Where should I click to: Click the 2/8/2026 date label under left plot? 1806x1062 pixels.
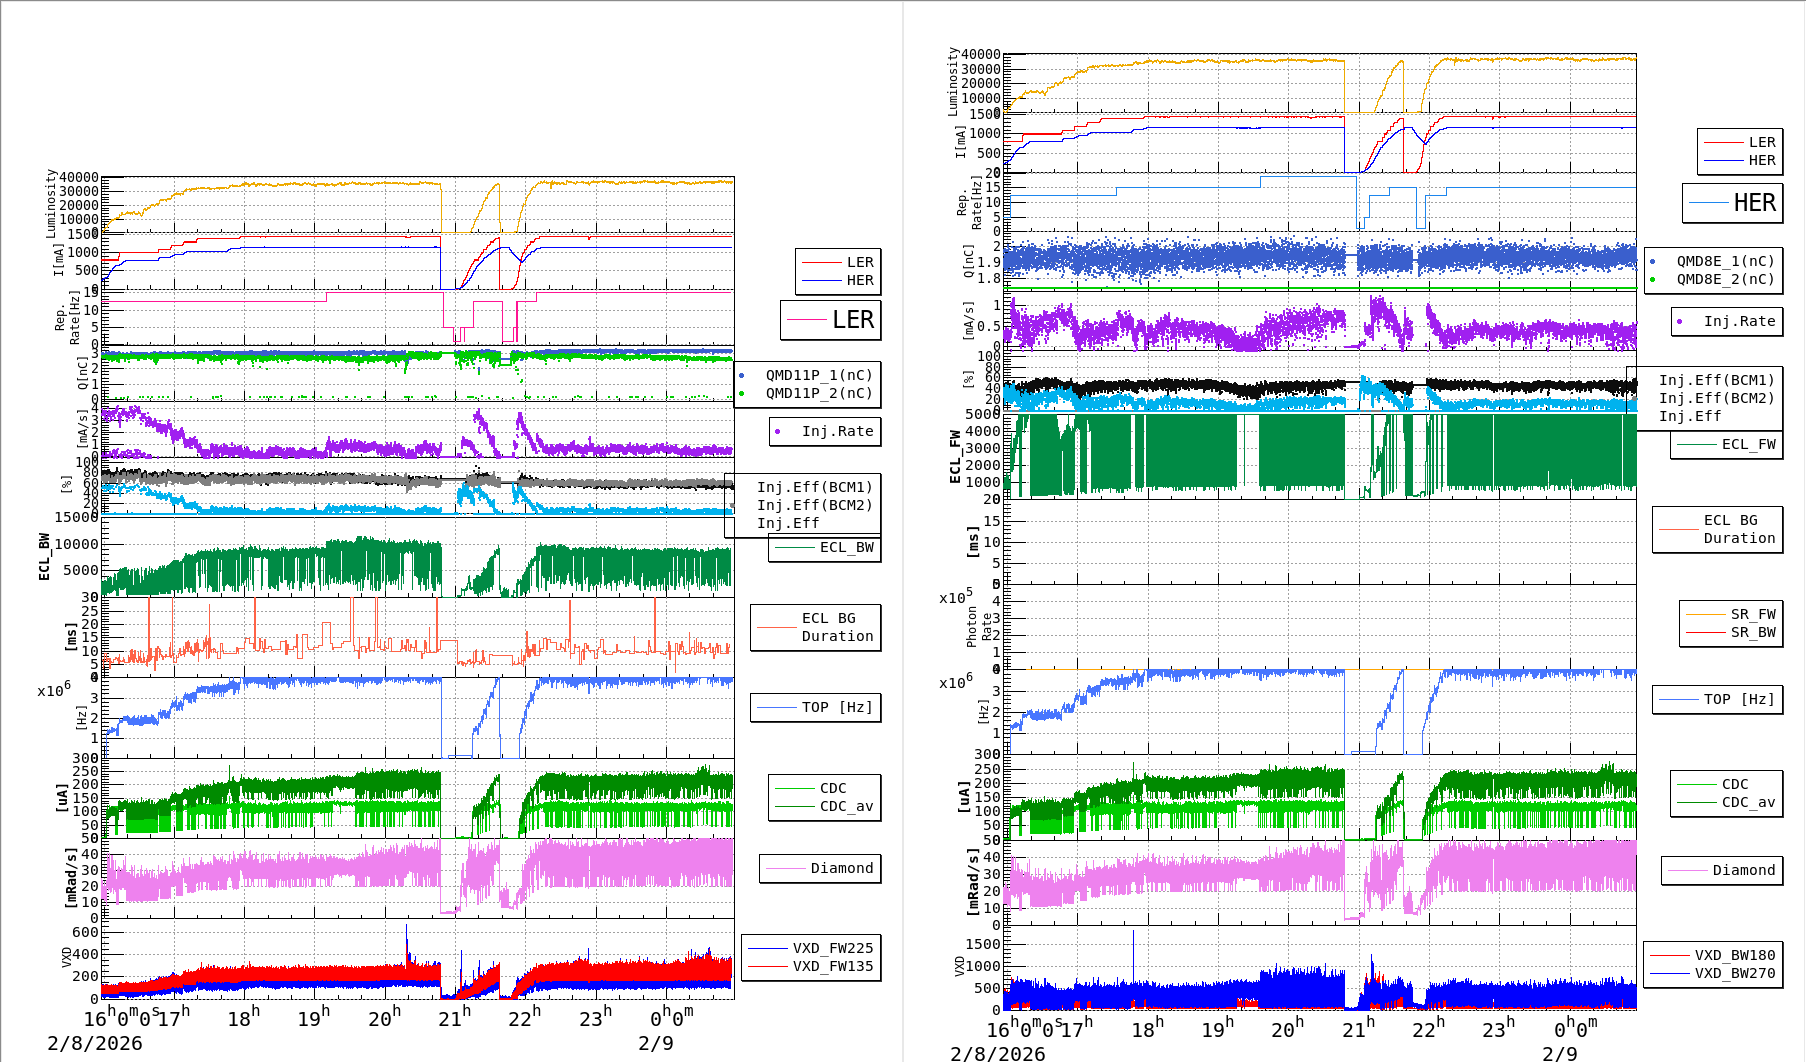coord(95,1043)
